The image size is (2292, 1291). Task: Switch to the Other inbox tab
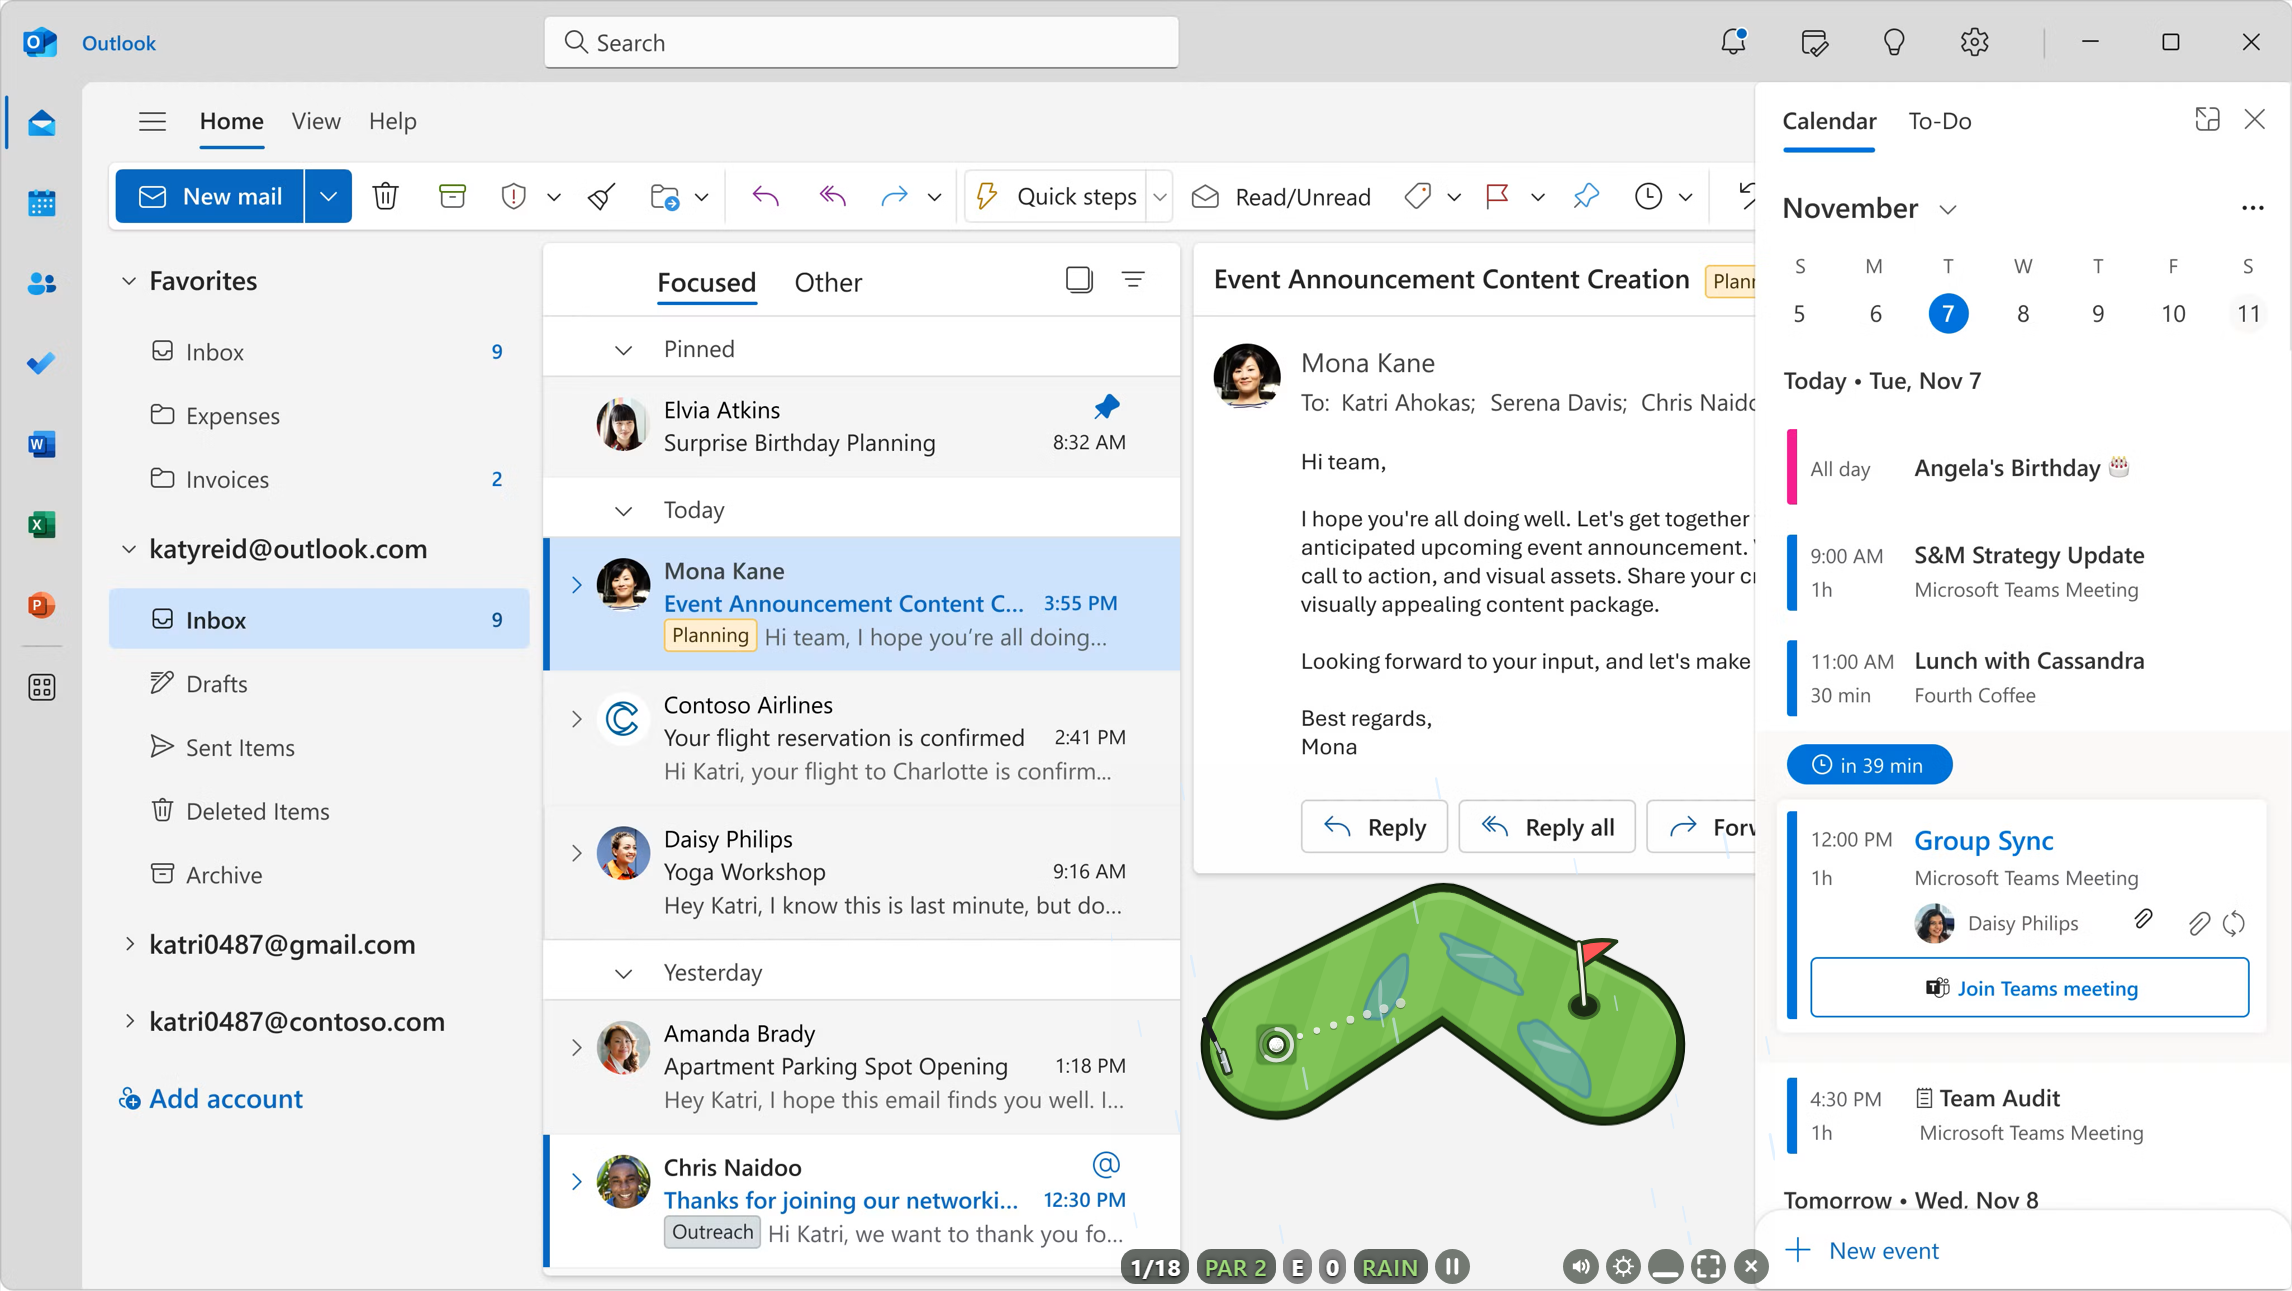point(828,282)
